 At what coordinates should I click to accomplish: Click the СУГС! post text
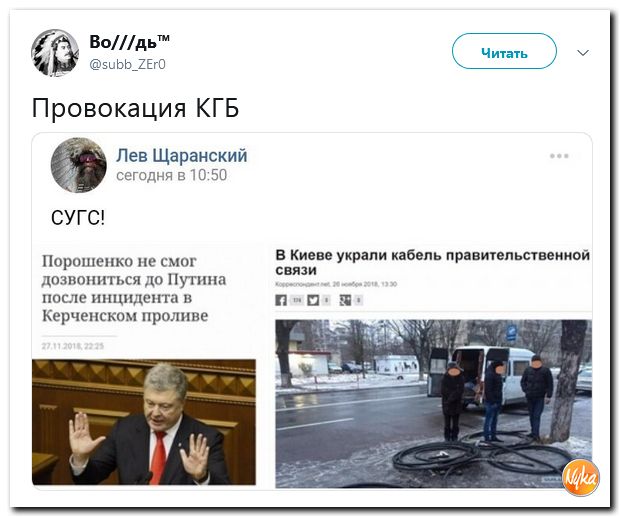[x=78, y=217]
